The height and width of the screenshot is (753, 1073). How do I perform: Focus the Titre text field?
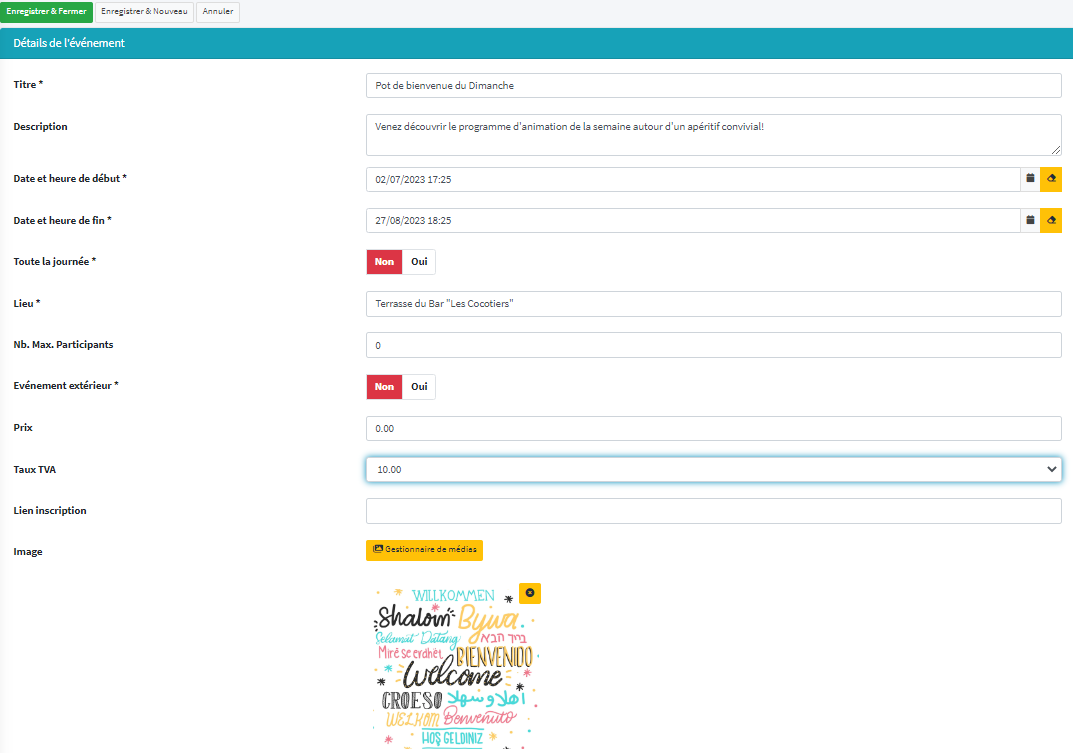pyautogui.click(x=713, y=86)
